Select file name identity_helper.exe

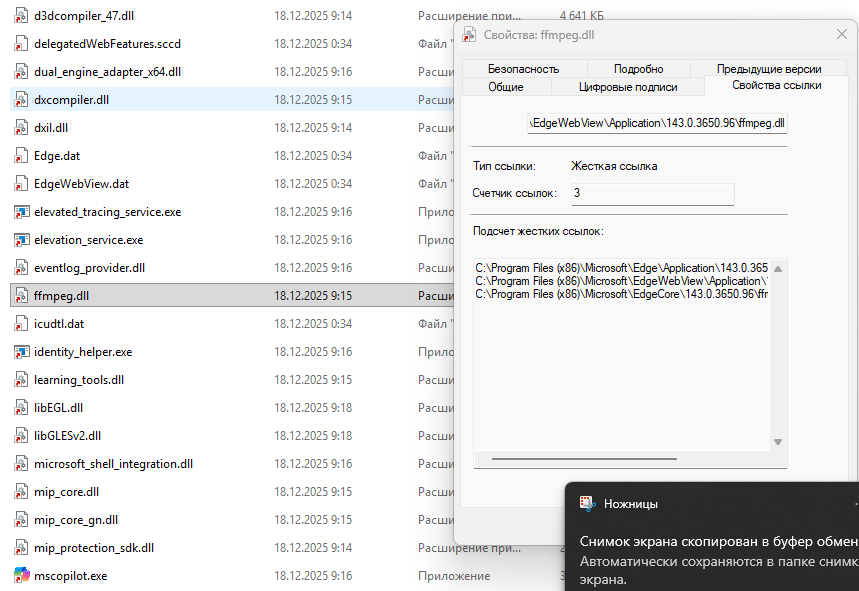point(83,352)
